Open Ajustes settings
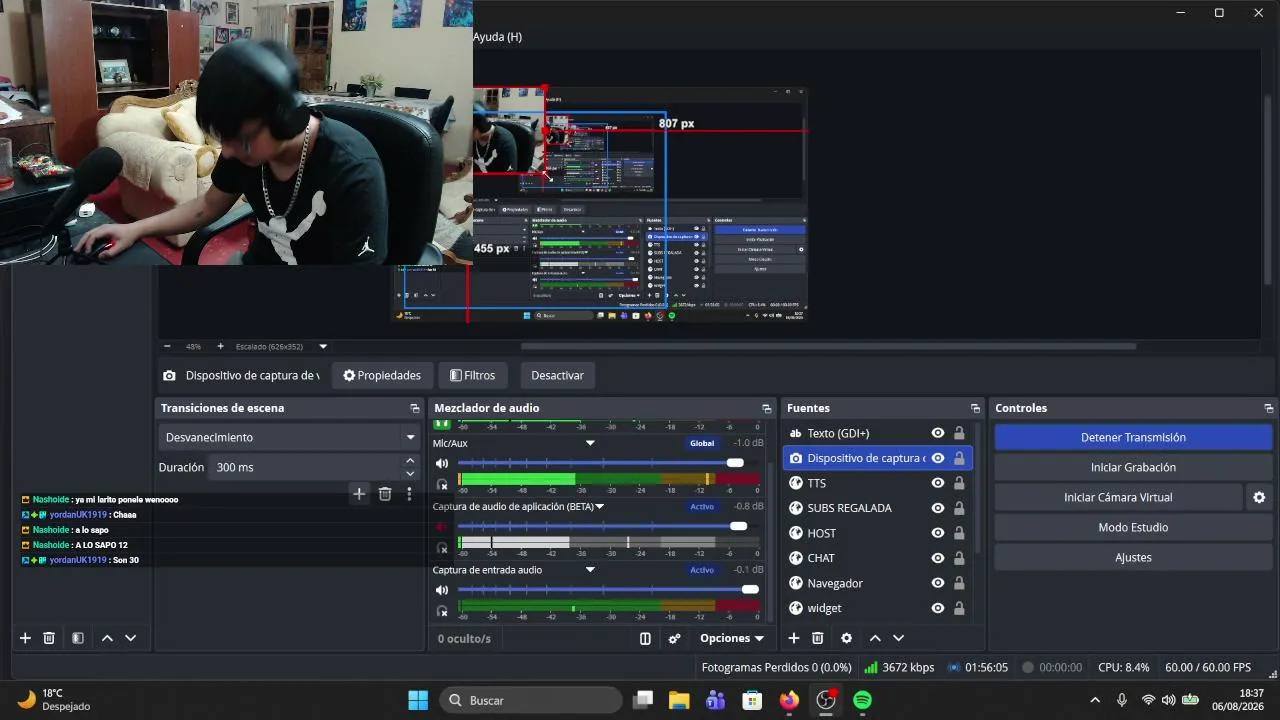This screenshot has height=720, width=1280. 1133,557
